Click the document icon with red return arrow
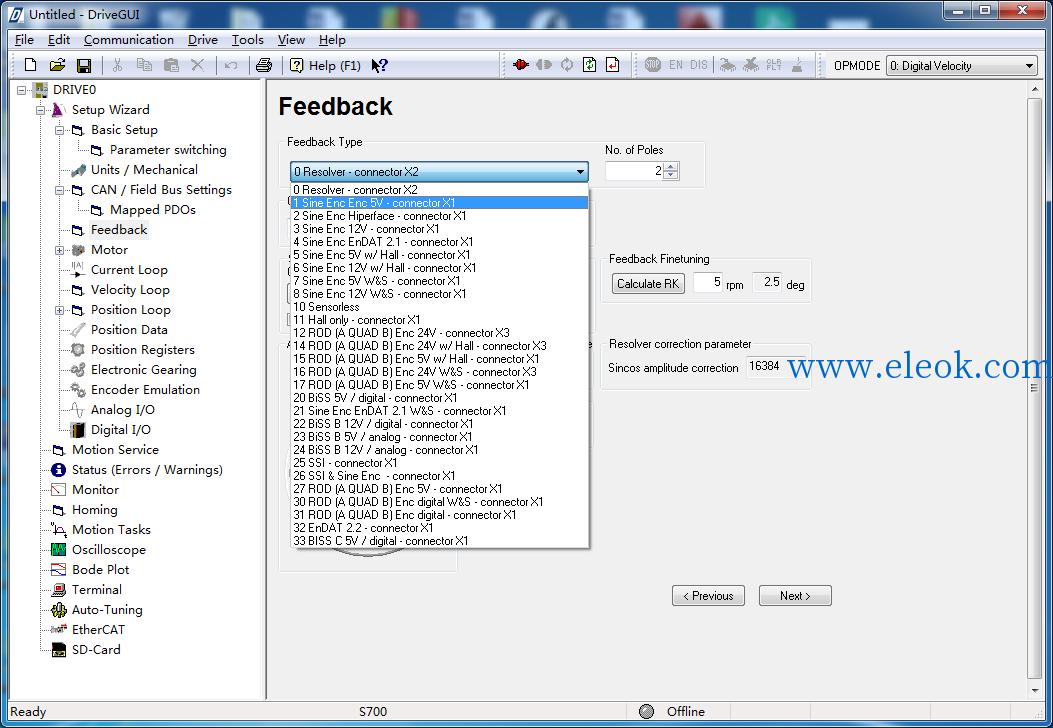The width and height of the screenshot is (1053, 728). (x=612, y=65)
